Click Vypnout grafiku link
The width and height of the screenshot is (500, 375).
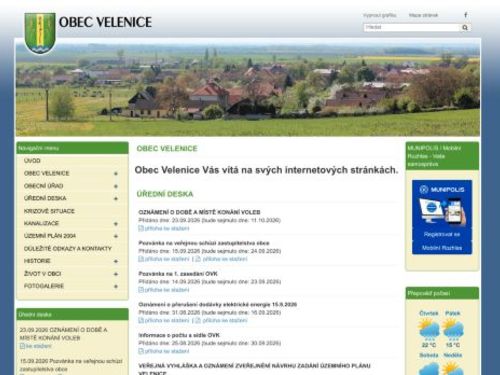(x=380, y=15)
